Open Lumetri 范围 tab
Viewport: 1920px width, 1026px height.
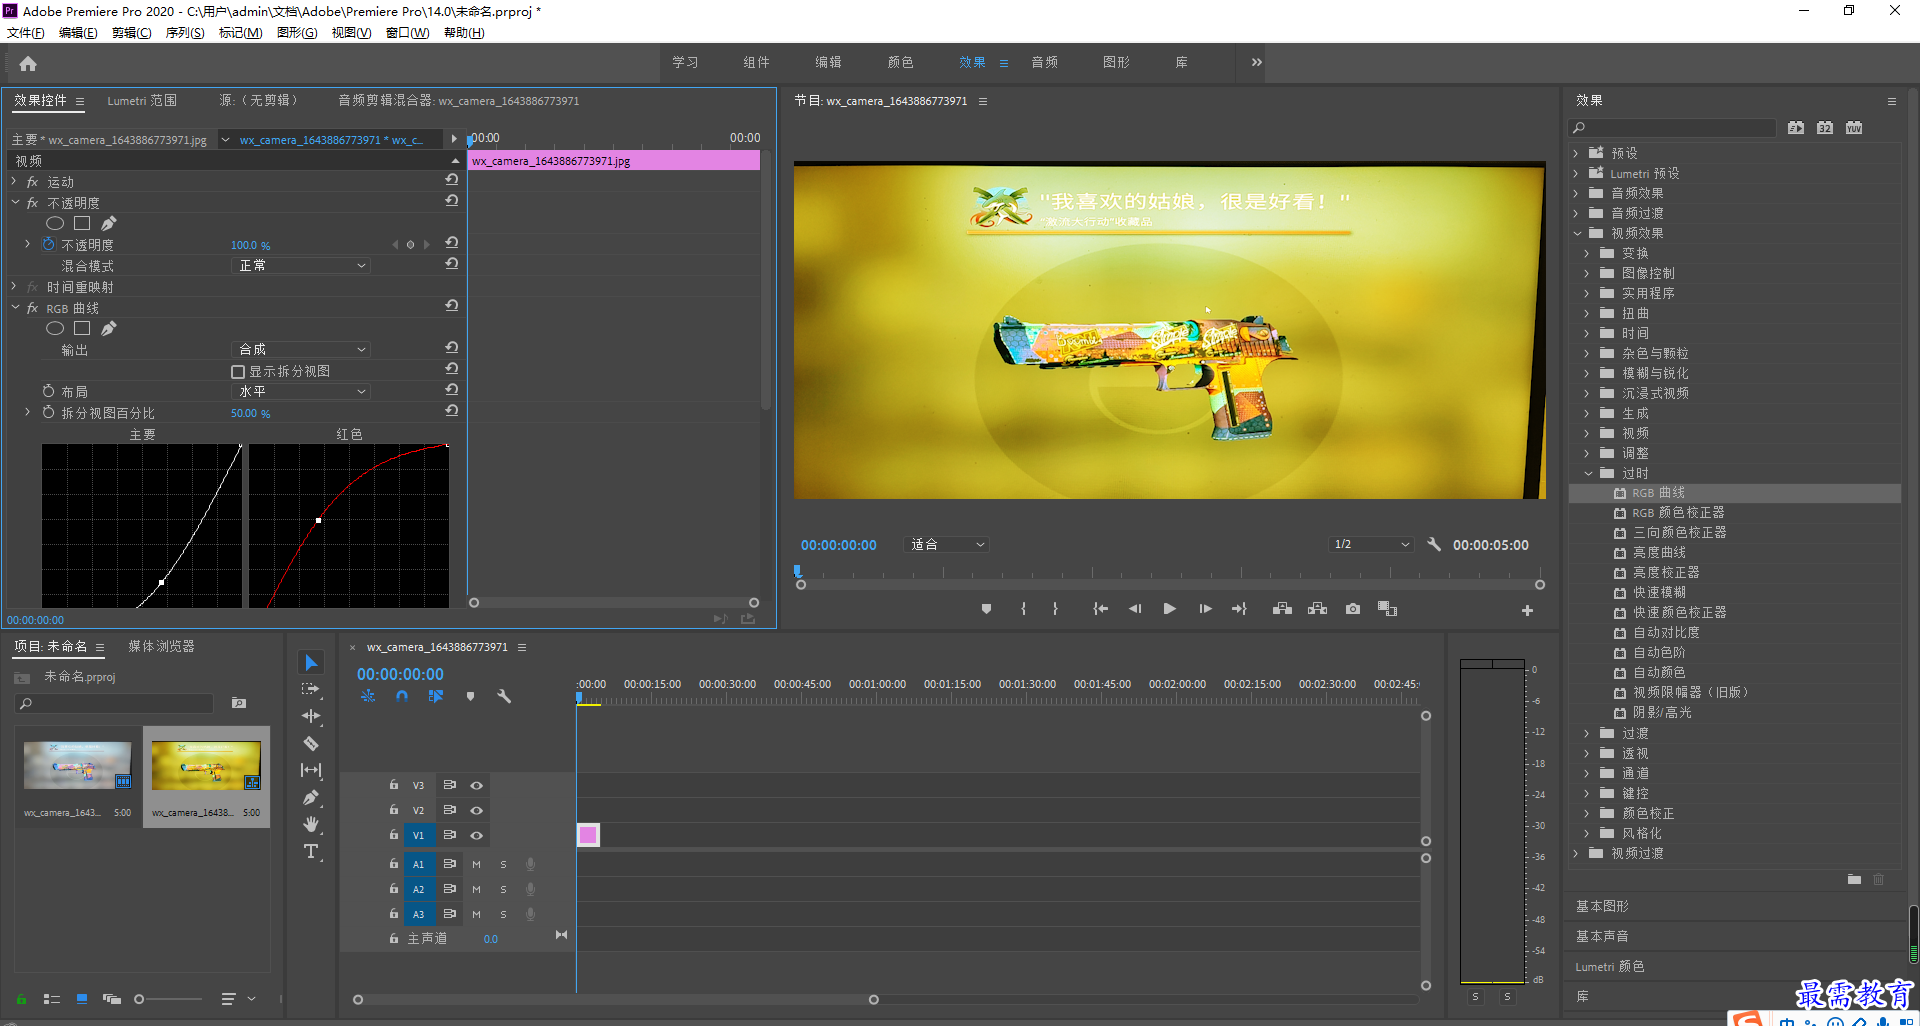[142, 101]
